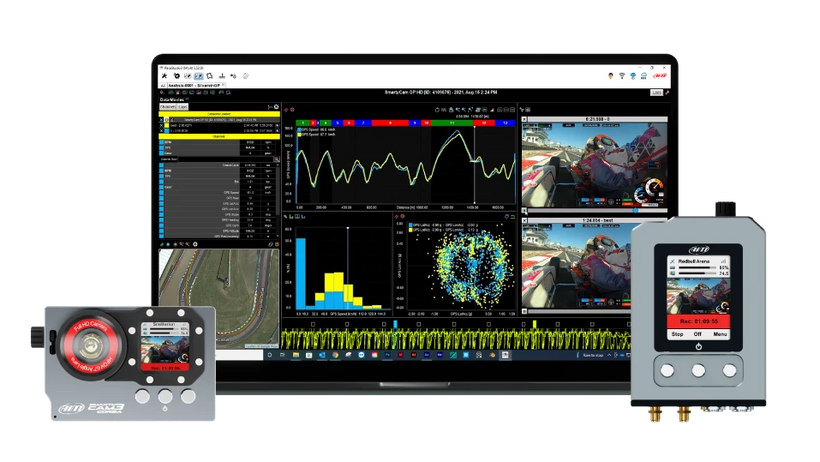This screenshot has height=462, width=820.
Task: Click the blue lap marker on bottom timeline
Action: [x=395, y=324]
